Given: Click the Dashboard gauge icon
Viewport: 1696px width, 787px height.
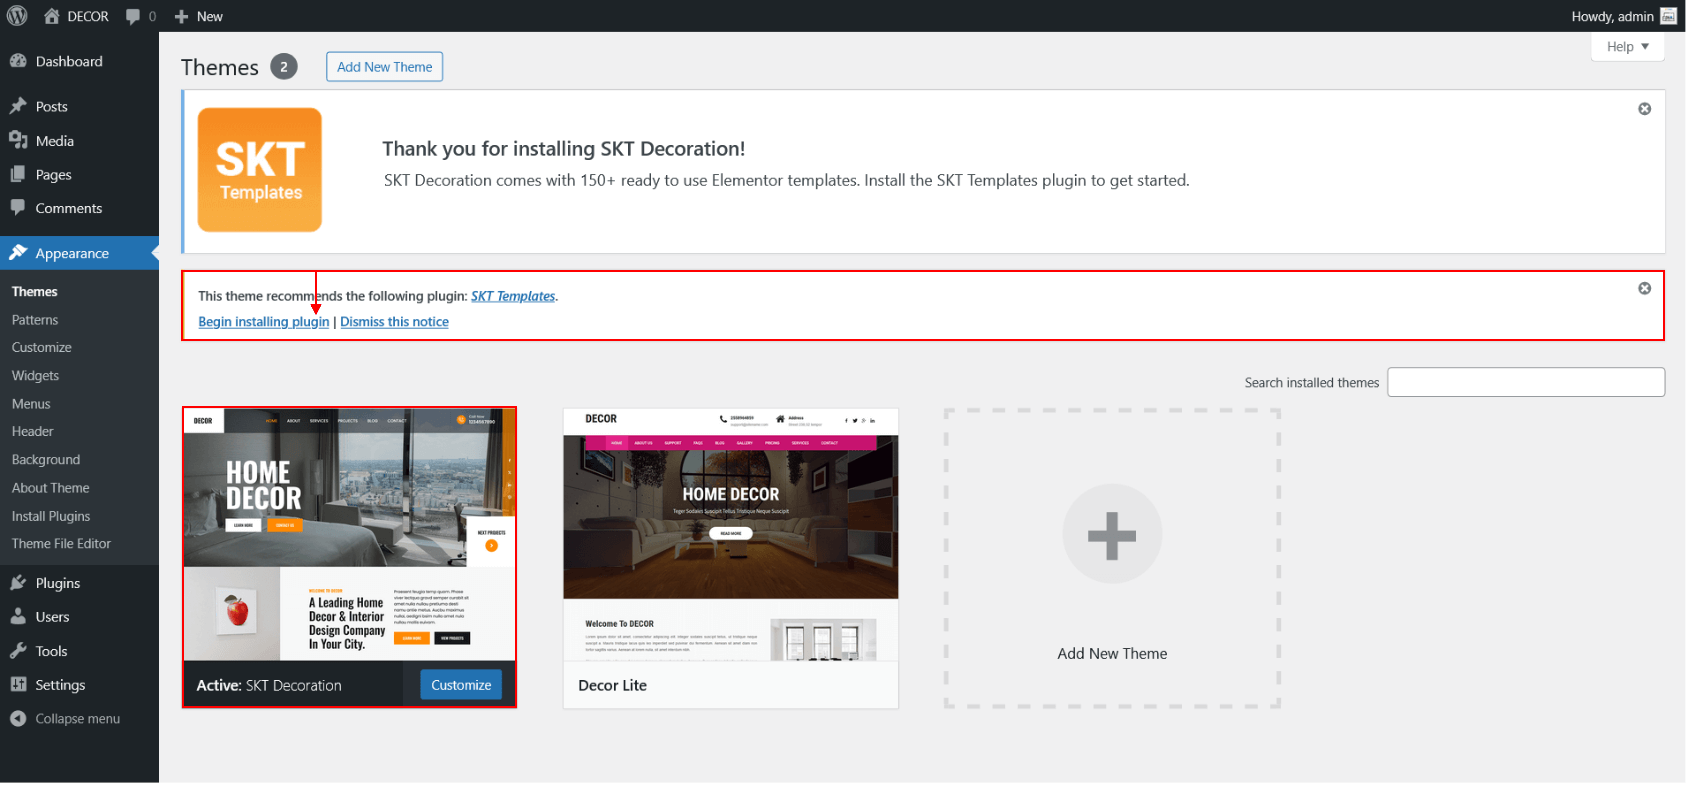Looking at the screenshot, I should [x=18, y=61].
